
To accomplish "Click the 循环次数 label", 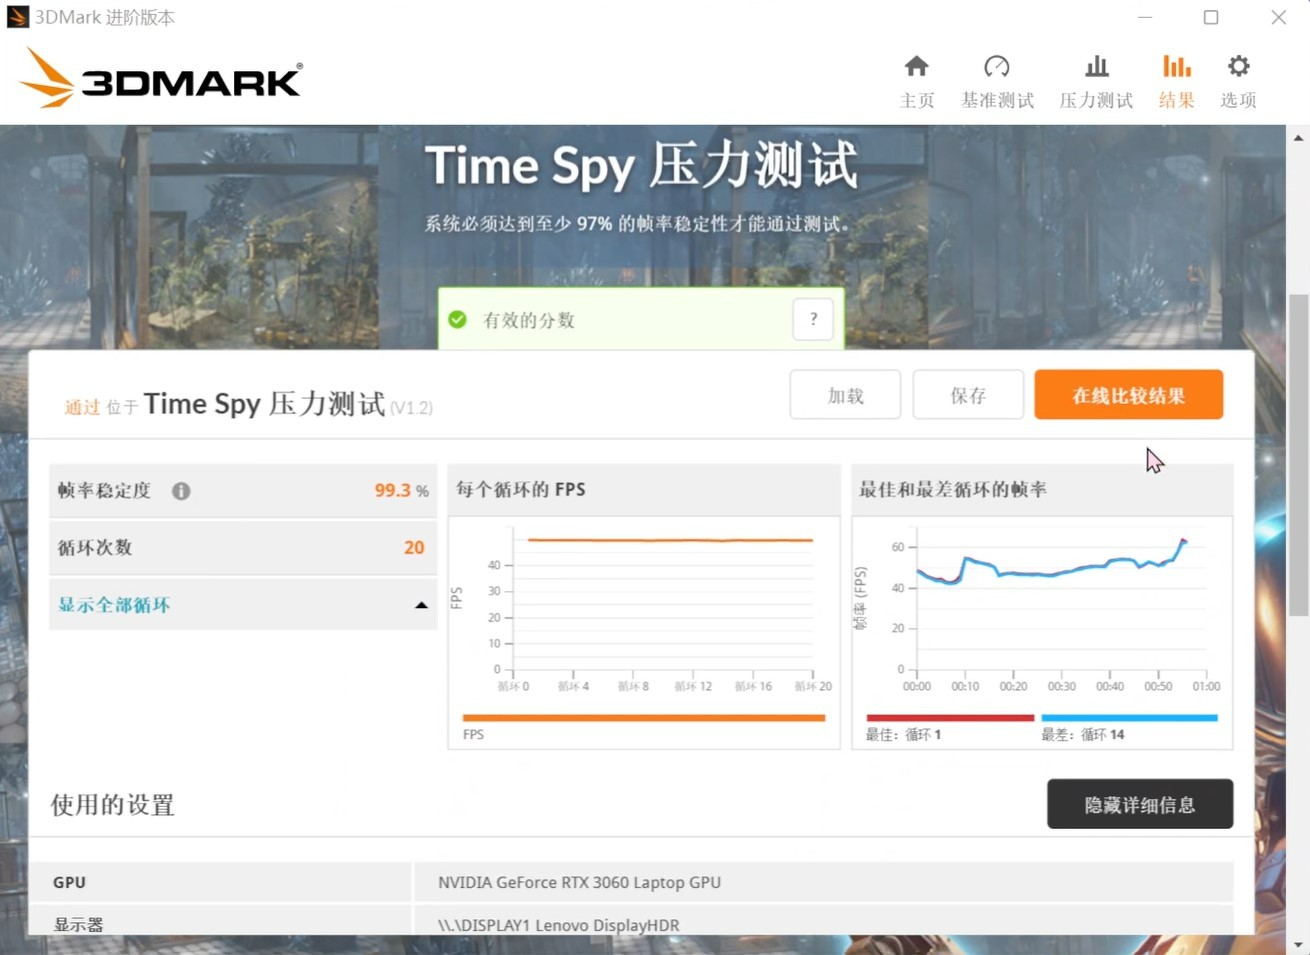I will (x=95, y=547).
